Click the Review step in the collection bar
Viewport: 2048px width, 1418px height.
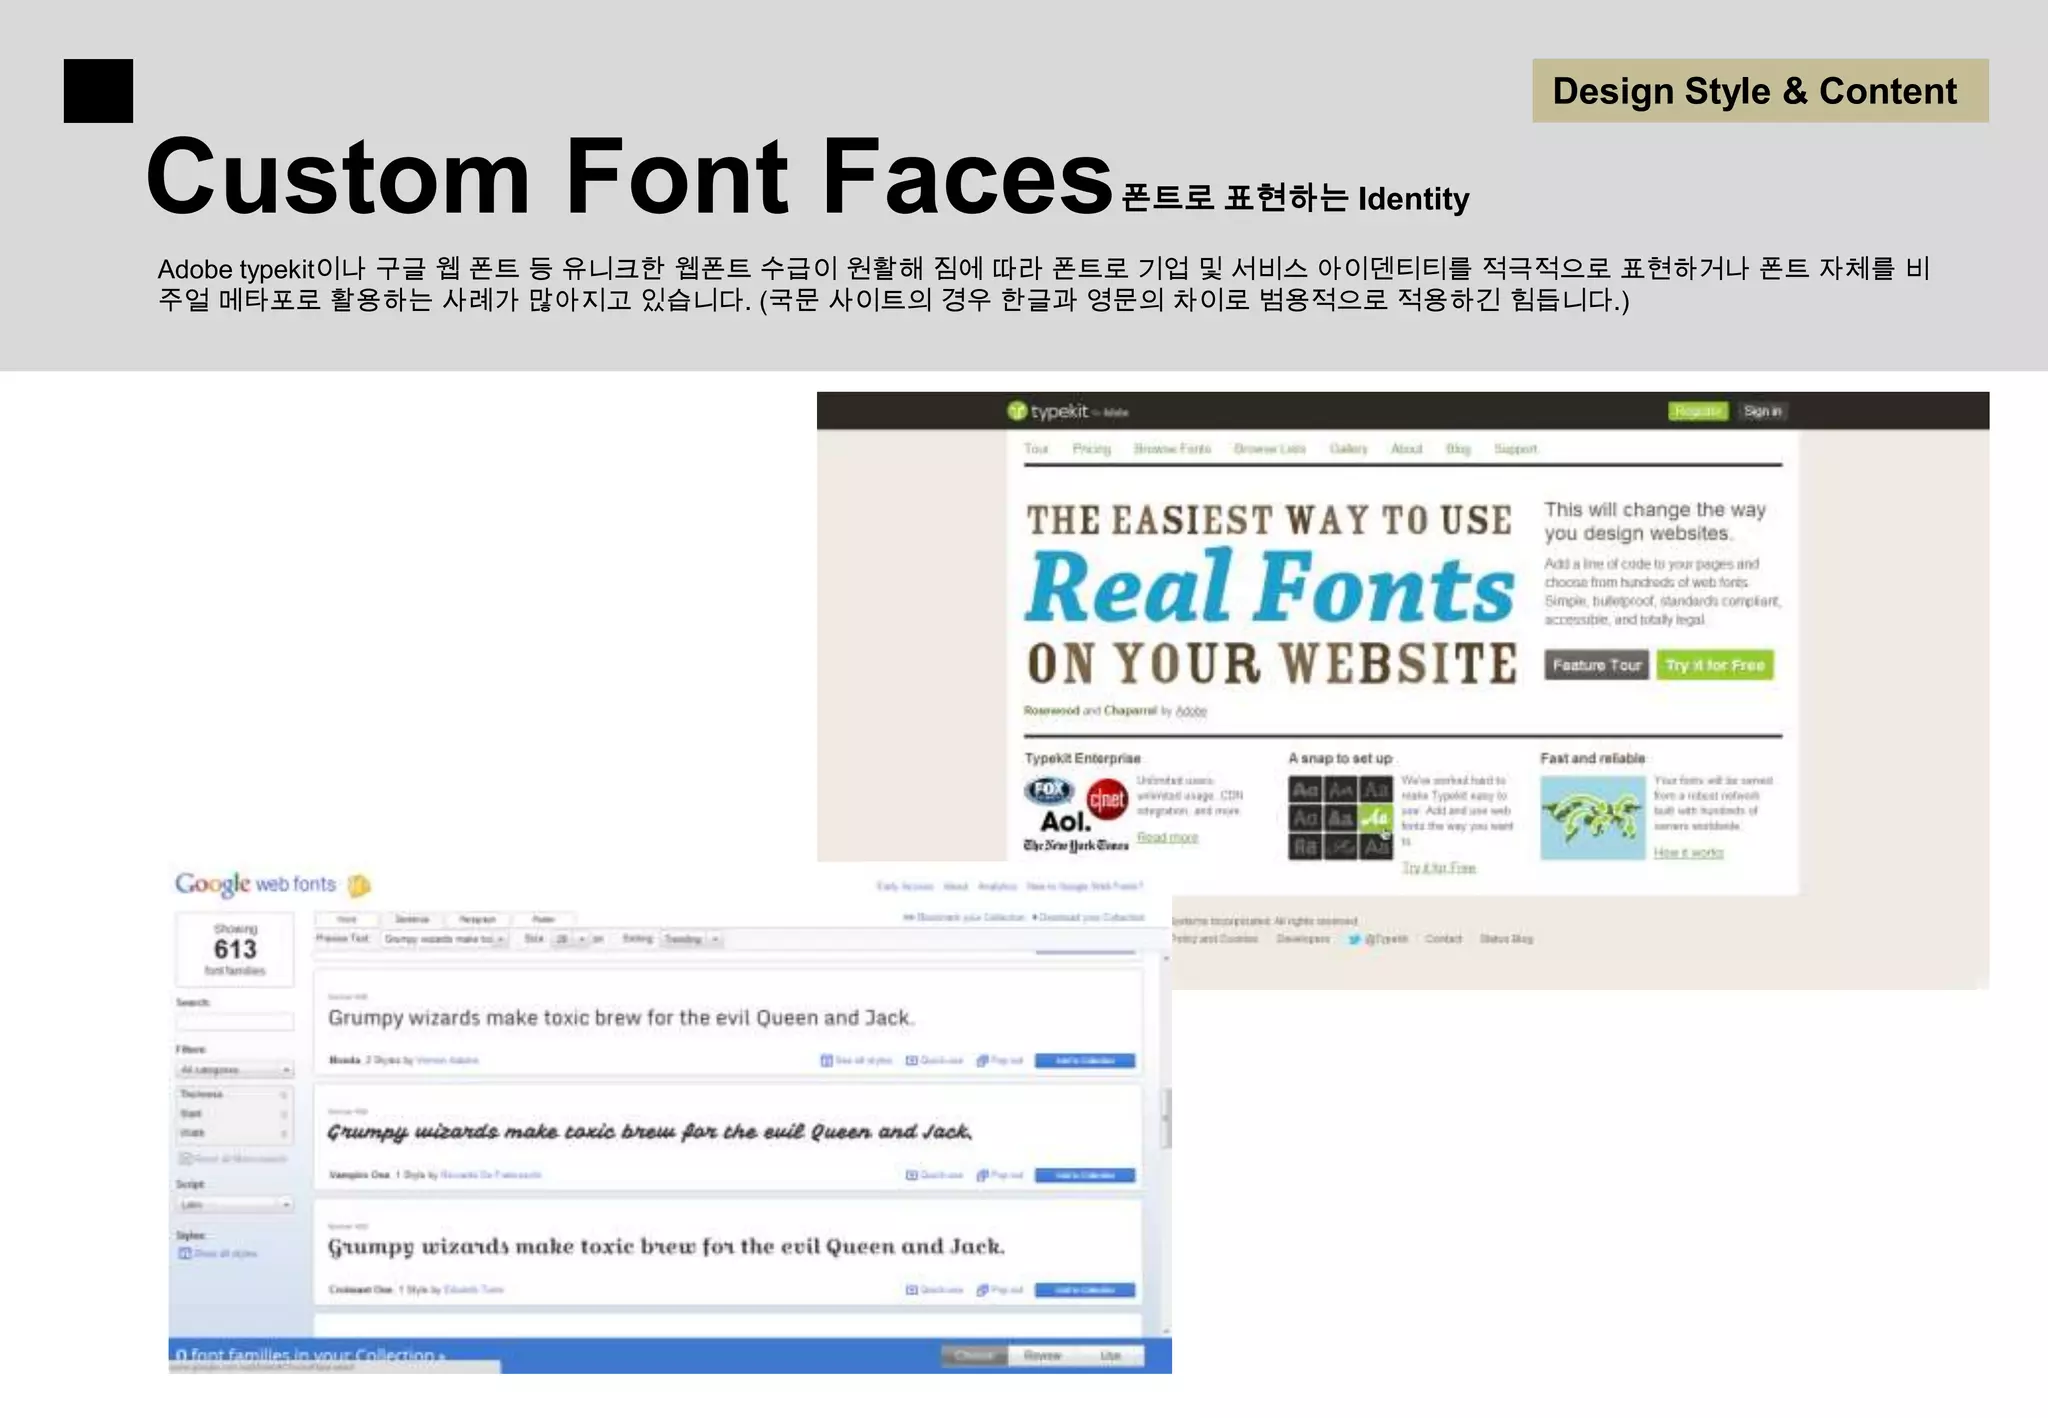pos(1042,1357)
